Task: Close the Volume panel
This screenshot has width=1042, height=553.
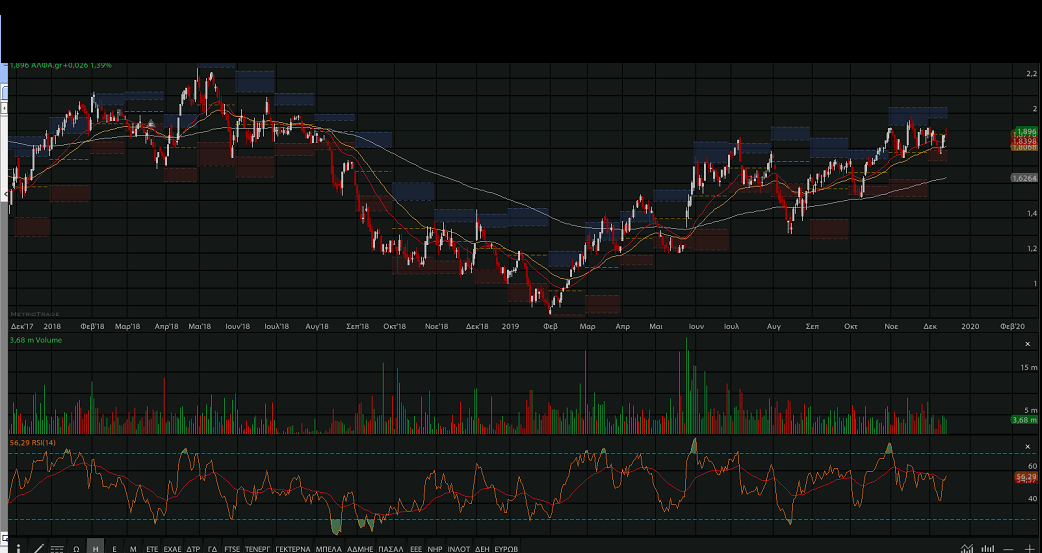Action: (x=1027, y=343)
